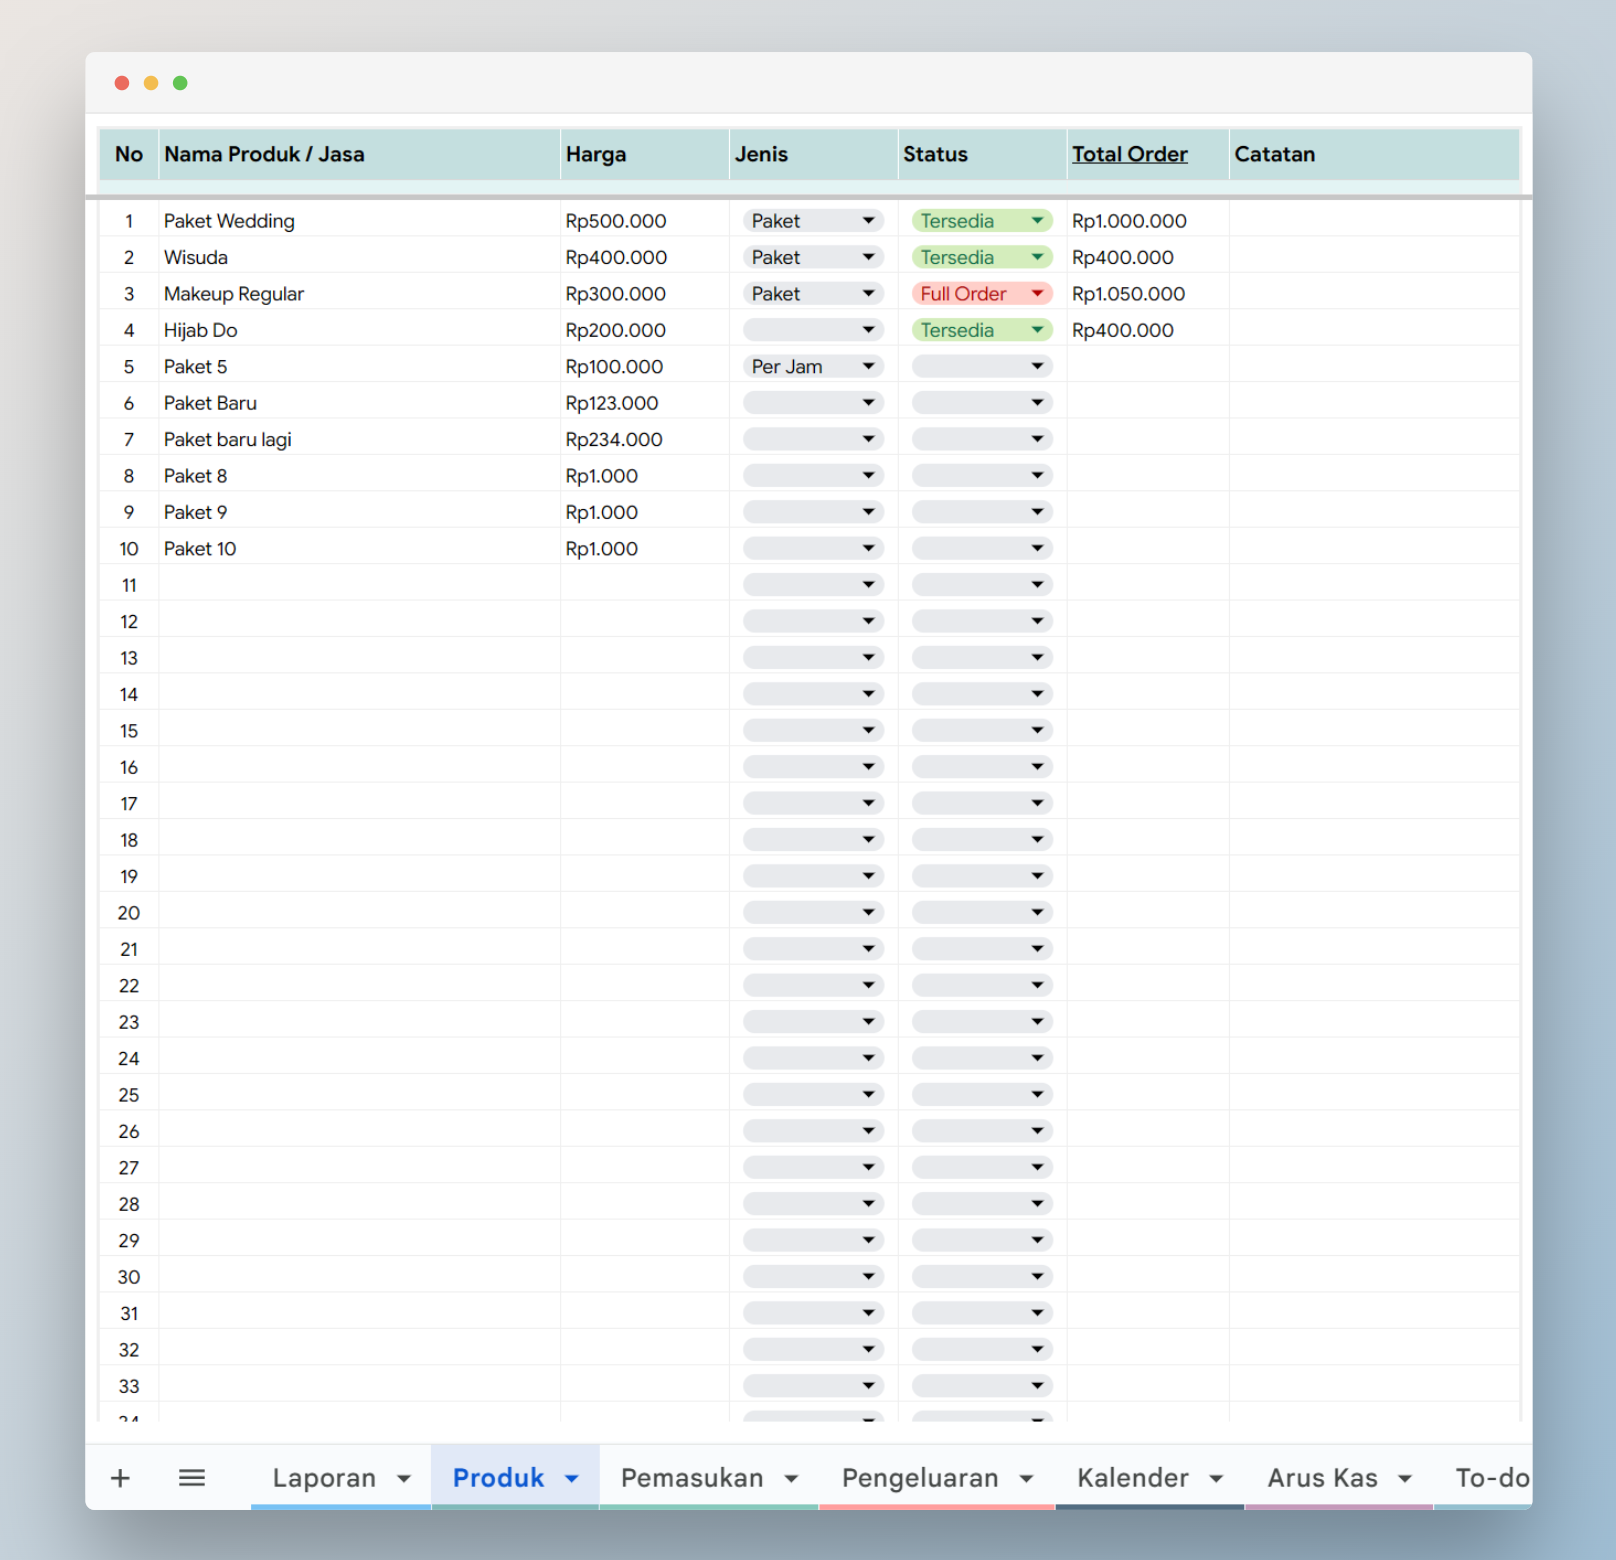Close window with red button
Screen dimensions: 1616x1560
click(122, 83)
